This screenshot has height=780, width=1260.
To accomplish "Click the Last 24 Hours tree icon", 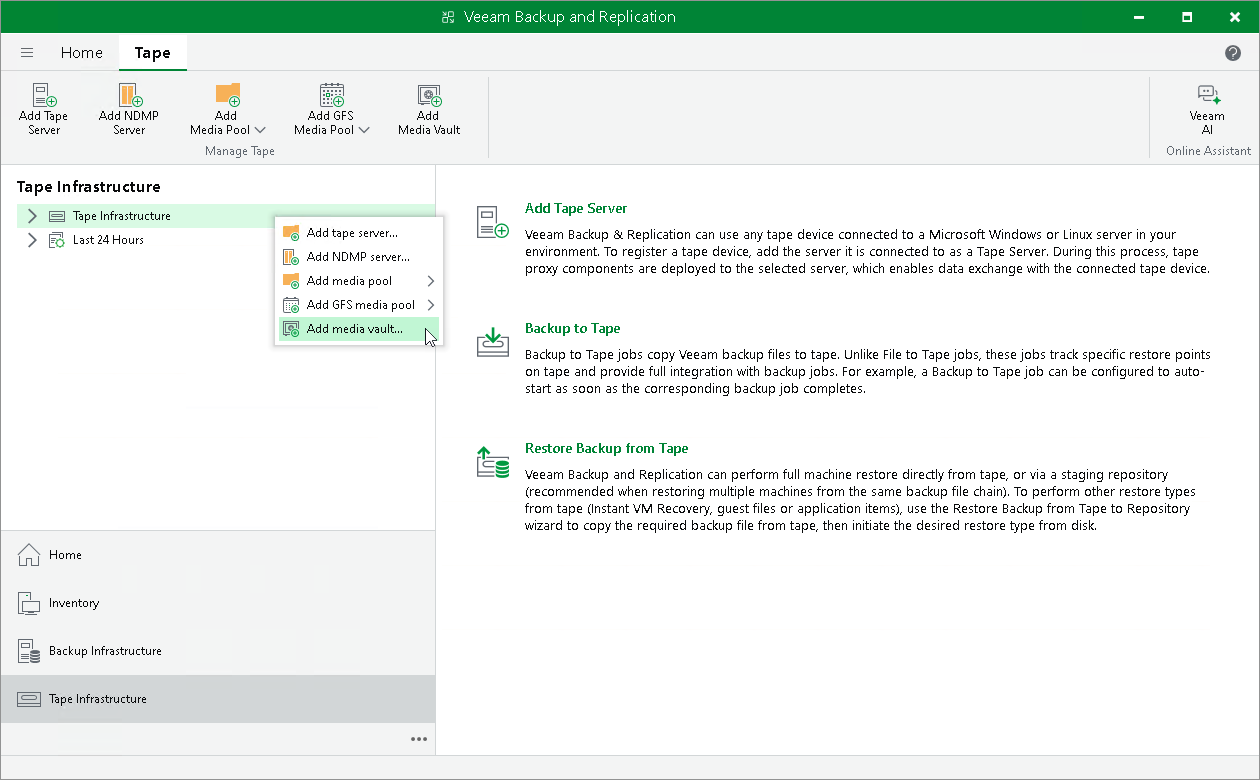I will click(x=57, y=240).
